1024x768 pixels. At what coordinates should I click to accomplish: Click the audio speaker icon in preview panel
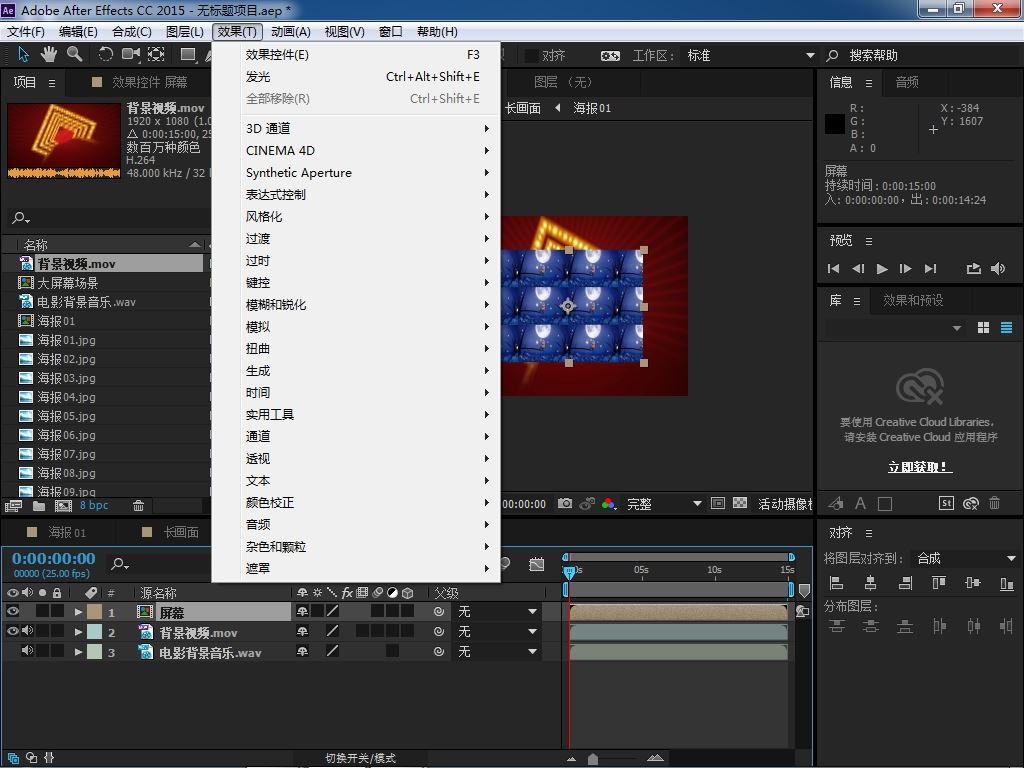point(998,268)
